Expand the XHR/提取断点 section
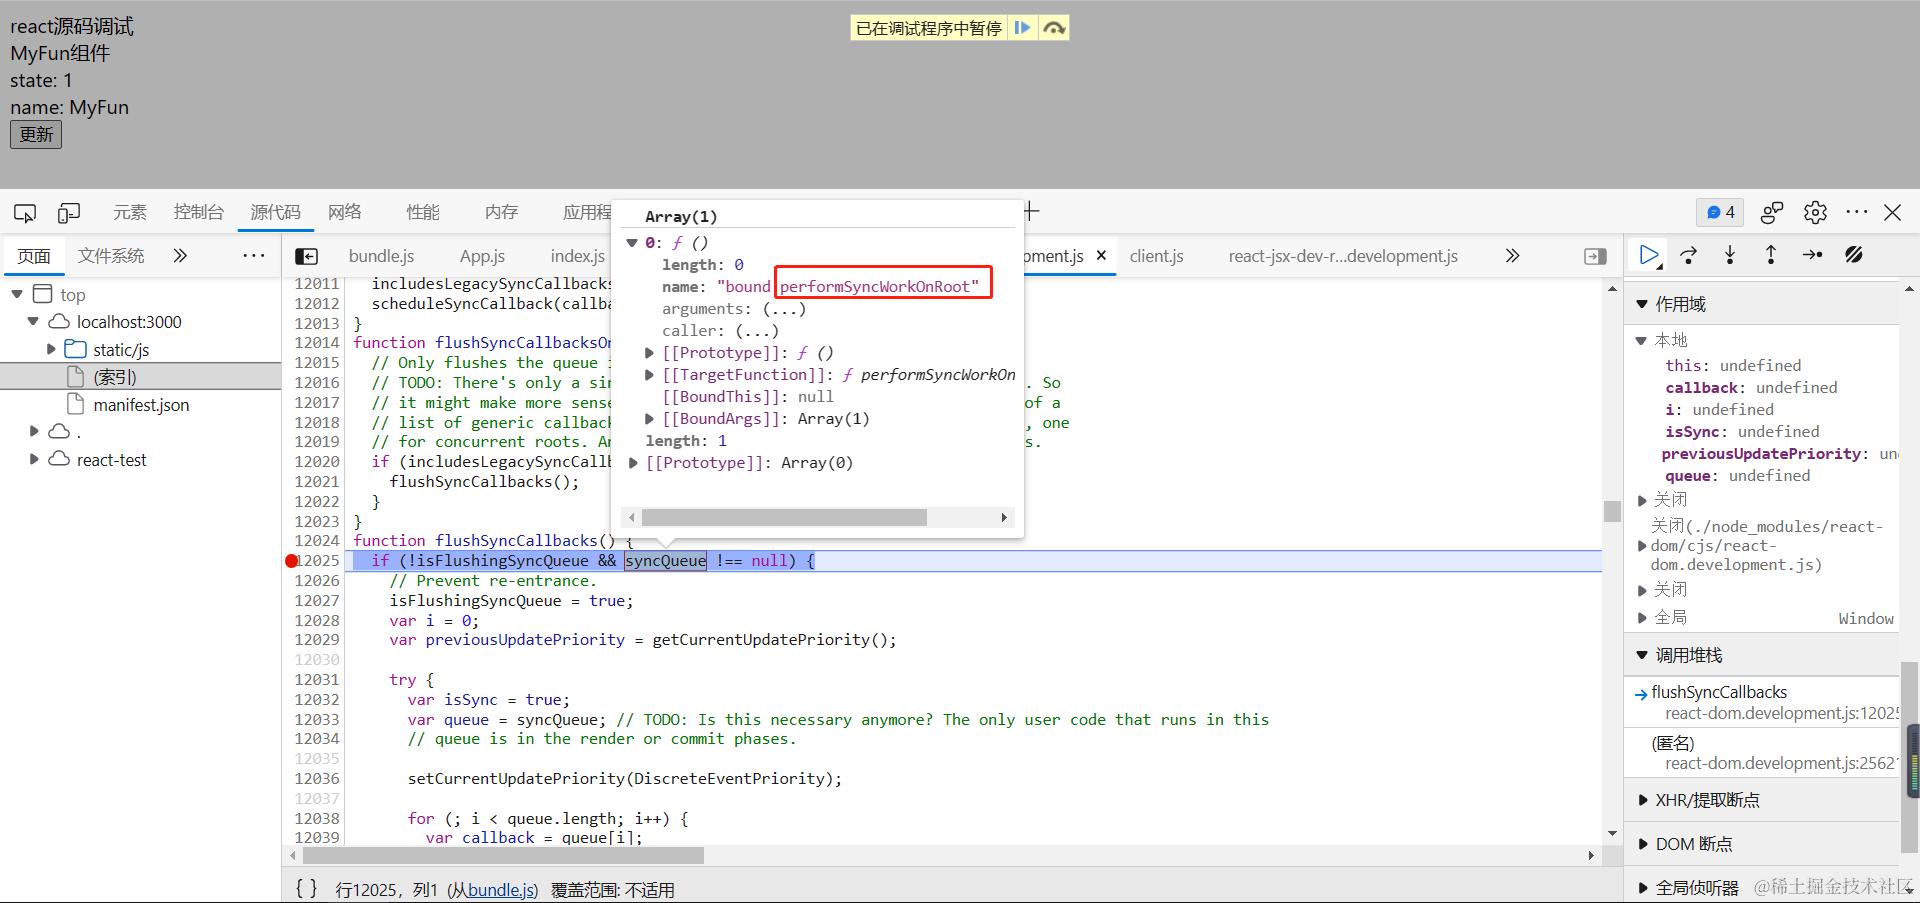This screenshot has width=1920, height=903. (x=1642, y=800)
